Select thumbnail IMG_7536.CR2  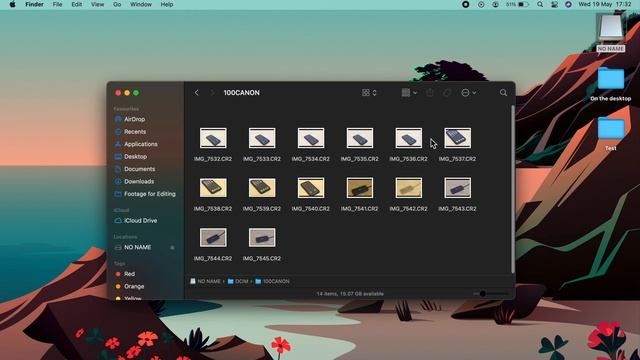[409, 138]
